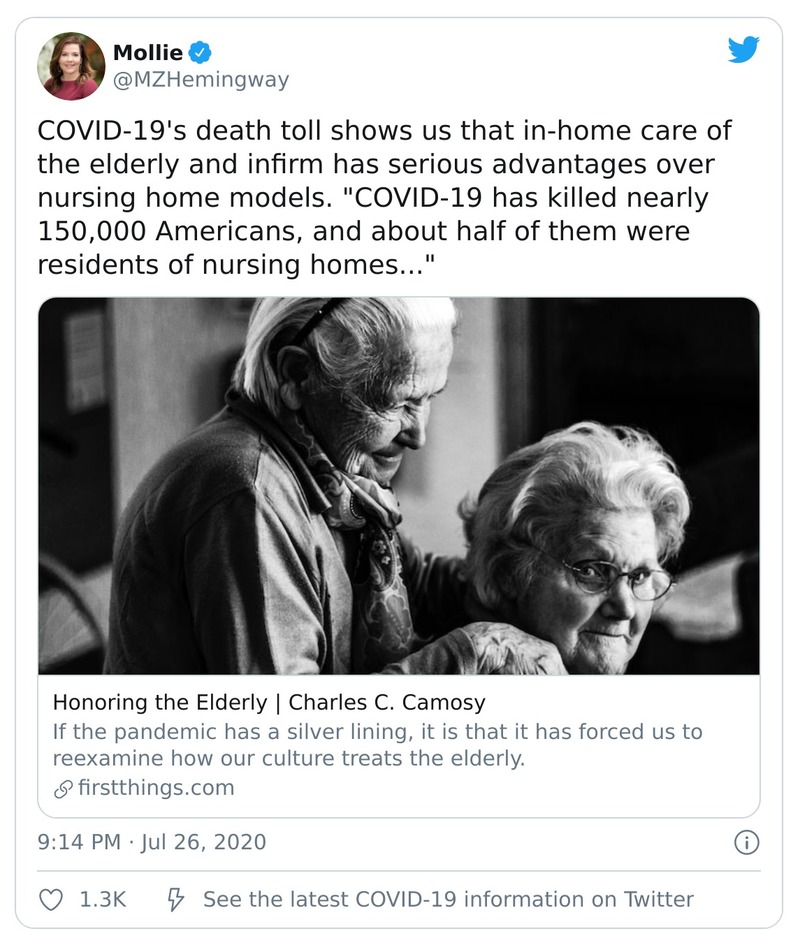800x945 pixels.
Task: Open the Mollie display name
Action: point(148,53)
